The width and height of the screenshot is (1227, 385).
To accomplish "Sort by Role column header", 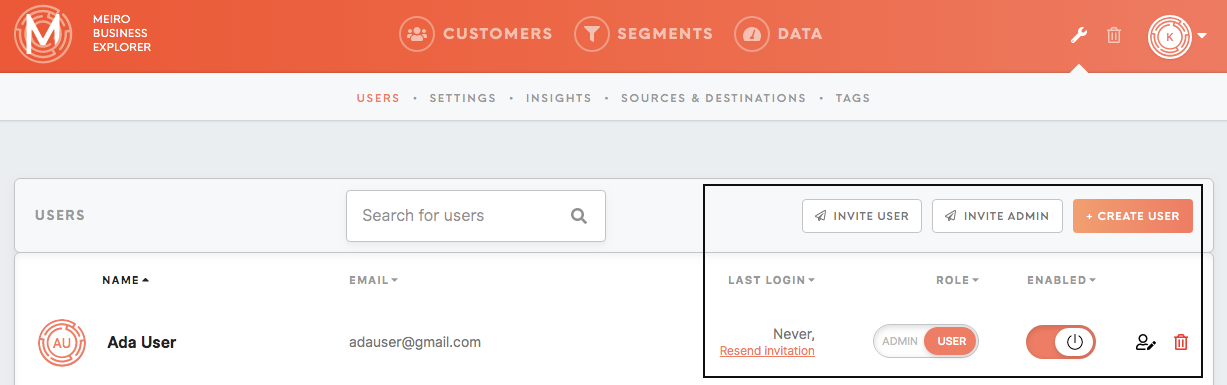I will tap(957, 280).
